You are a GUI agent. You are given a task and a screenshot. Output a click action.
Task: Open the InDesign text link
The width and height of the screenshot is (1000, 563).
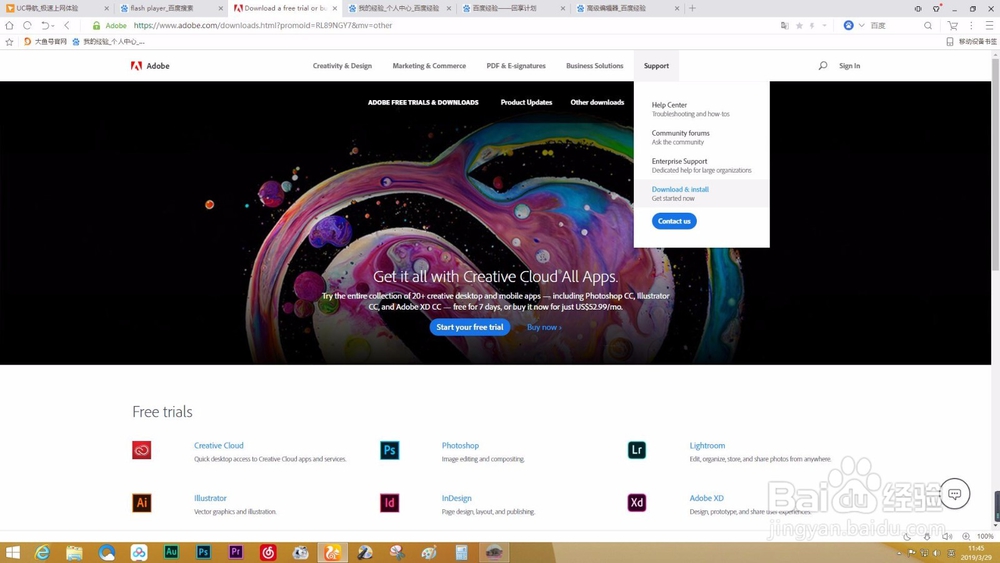coord(457,498)
